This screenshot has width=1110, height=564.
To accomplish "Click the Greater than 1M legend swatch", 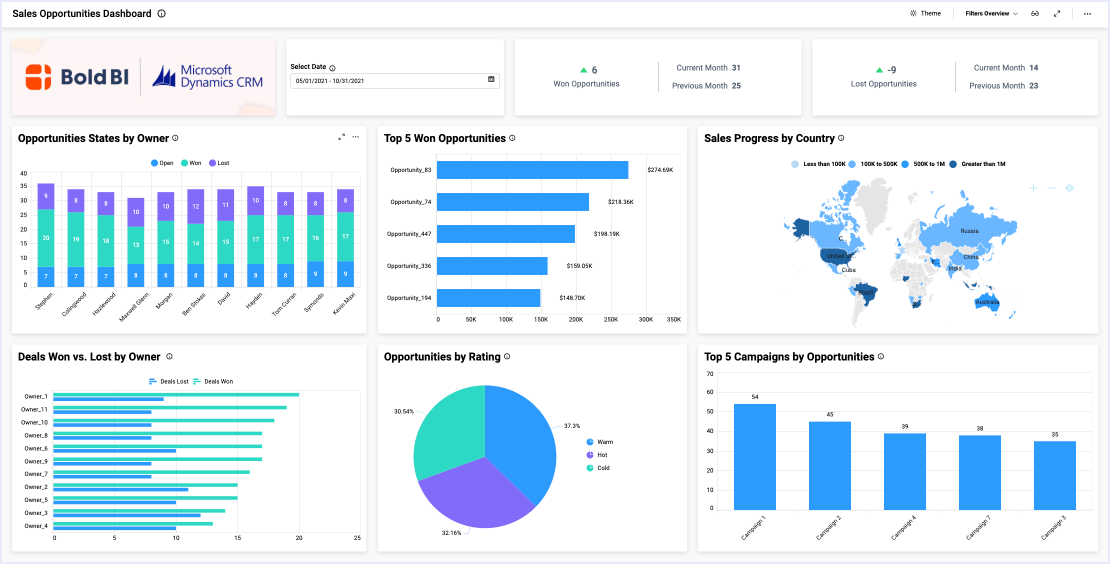I will coord(954,163).
